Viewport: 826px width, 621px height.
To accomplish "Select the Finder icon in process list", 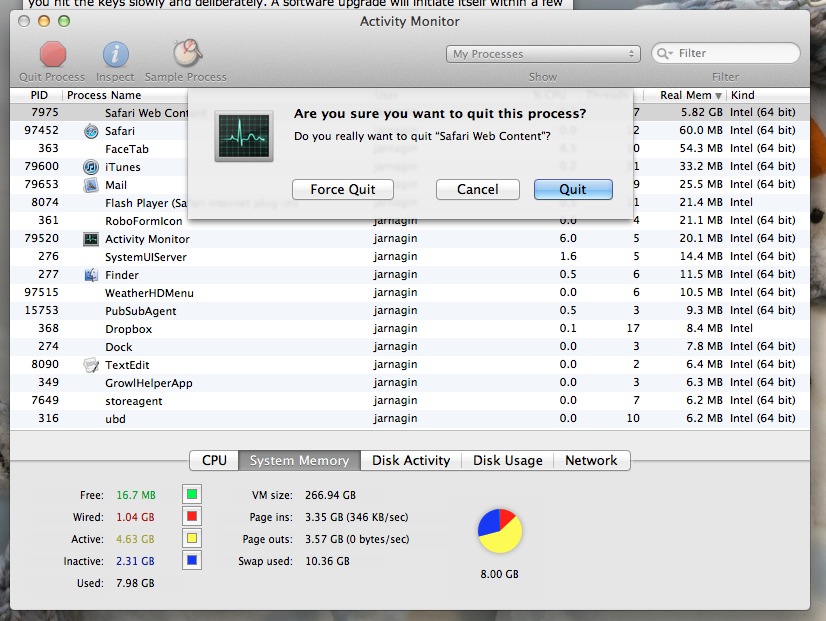I will click(x=91, y=275).
